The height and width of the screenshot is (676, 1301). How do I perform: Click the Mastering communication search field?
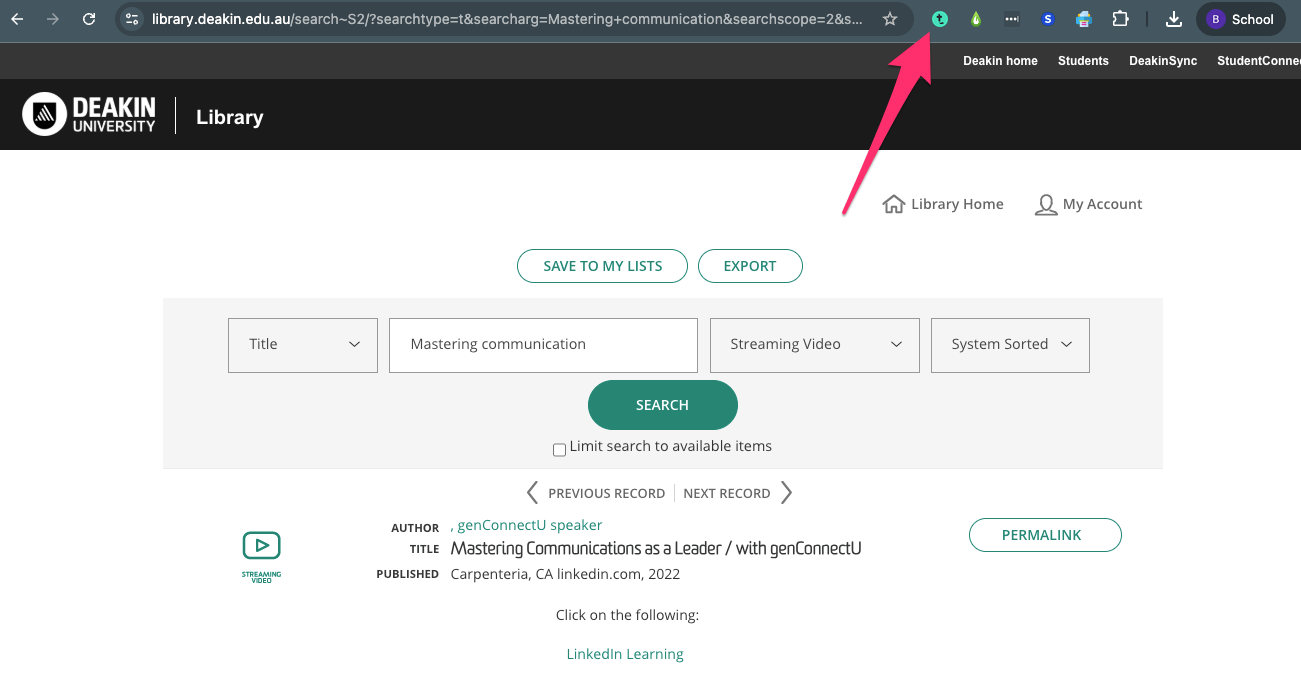coord(543,345)
